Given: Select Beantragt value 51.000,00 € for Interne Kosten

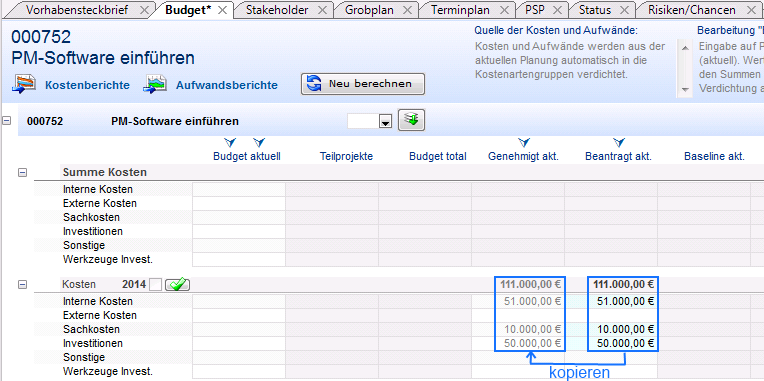Looking at the screenshot, I should (x=626, y=302).
